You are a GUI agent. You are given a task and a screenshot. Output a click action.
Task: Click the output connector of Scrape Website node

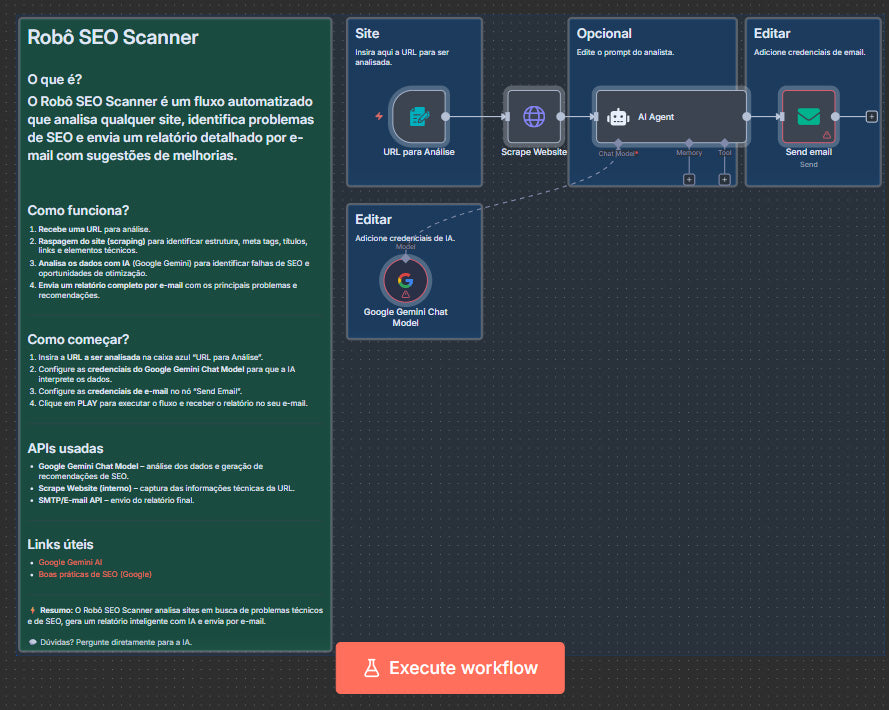pos(562,117)
